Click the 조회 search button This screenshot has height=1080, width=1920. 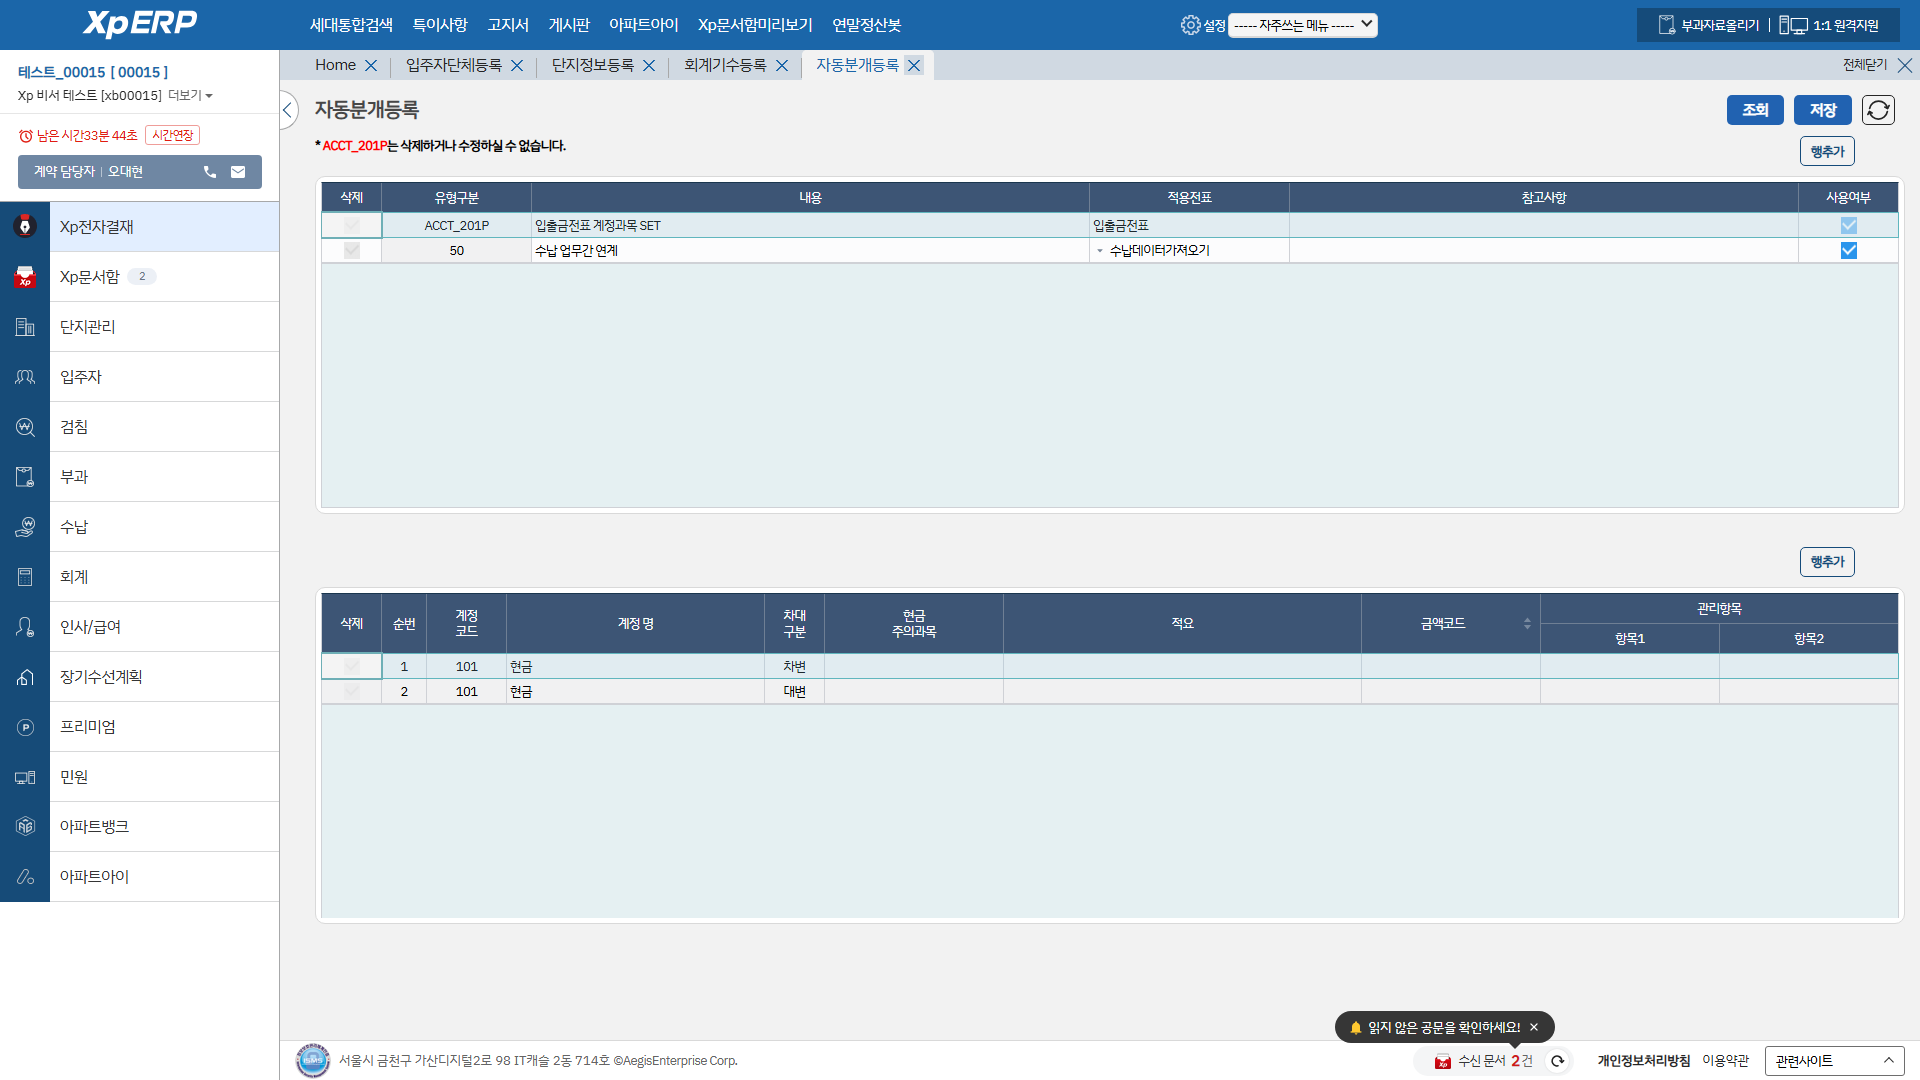point(1754,110)
